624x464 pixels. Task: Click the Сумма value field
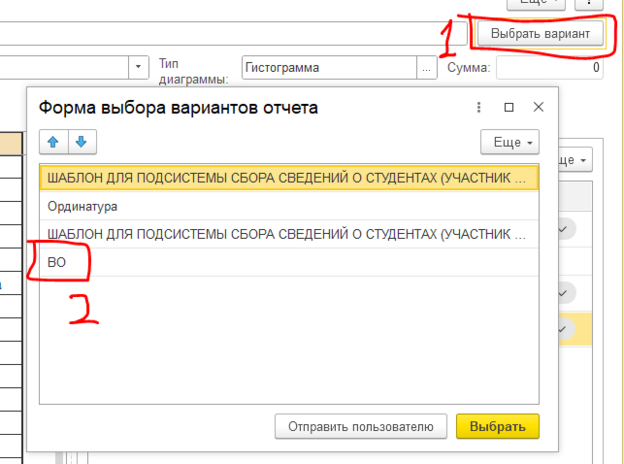[x=549, y=68]
